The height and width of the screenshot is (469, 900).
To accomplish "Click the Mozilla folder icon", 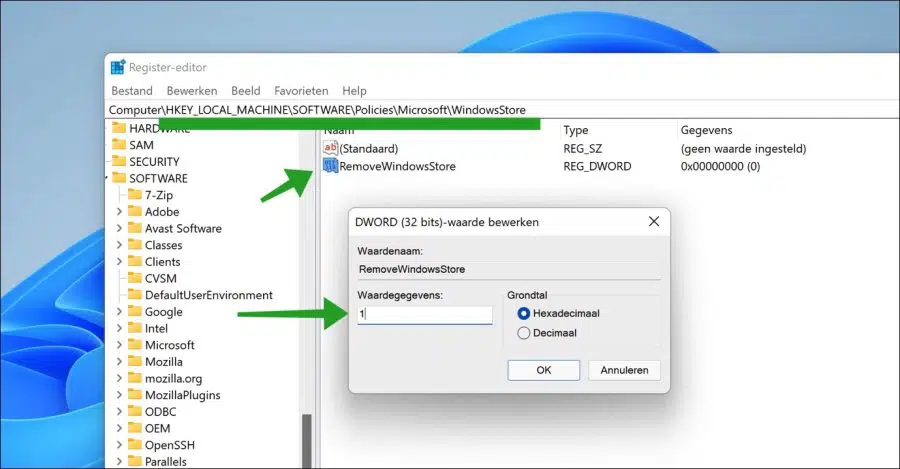I will [x=135, y=361].
